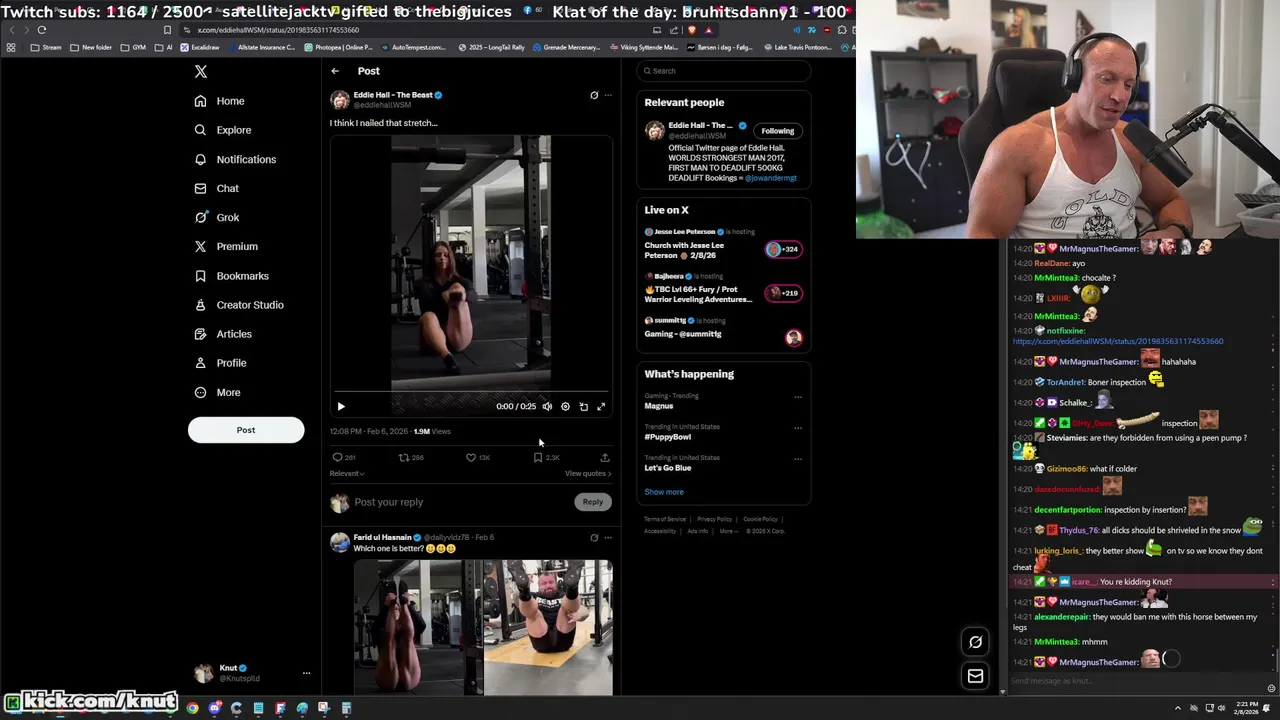
Task: Open the Photopea bookmark
Action: [x=338, y=47]
